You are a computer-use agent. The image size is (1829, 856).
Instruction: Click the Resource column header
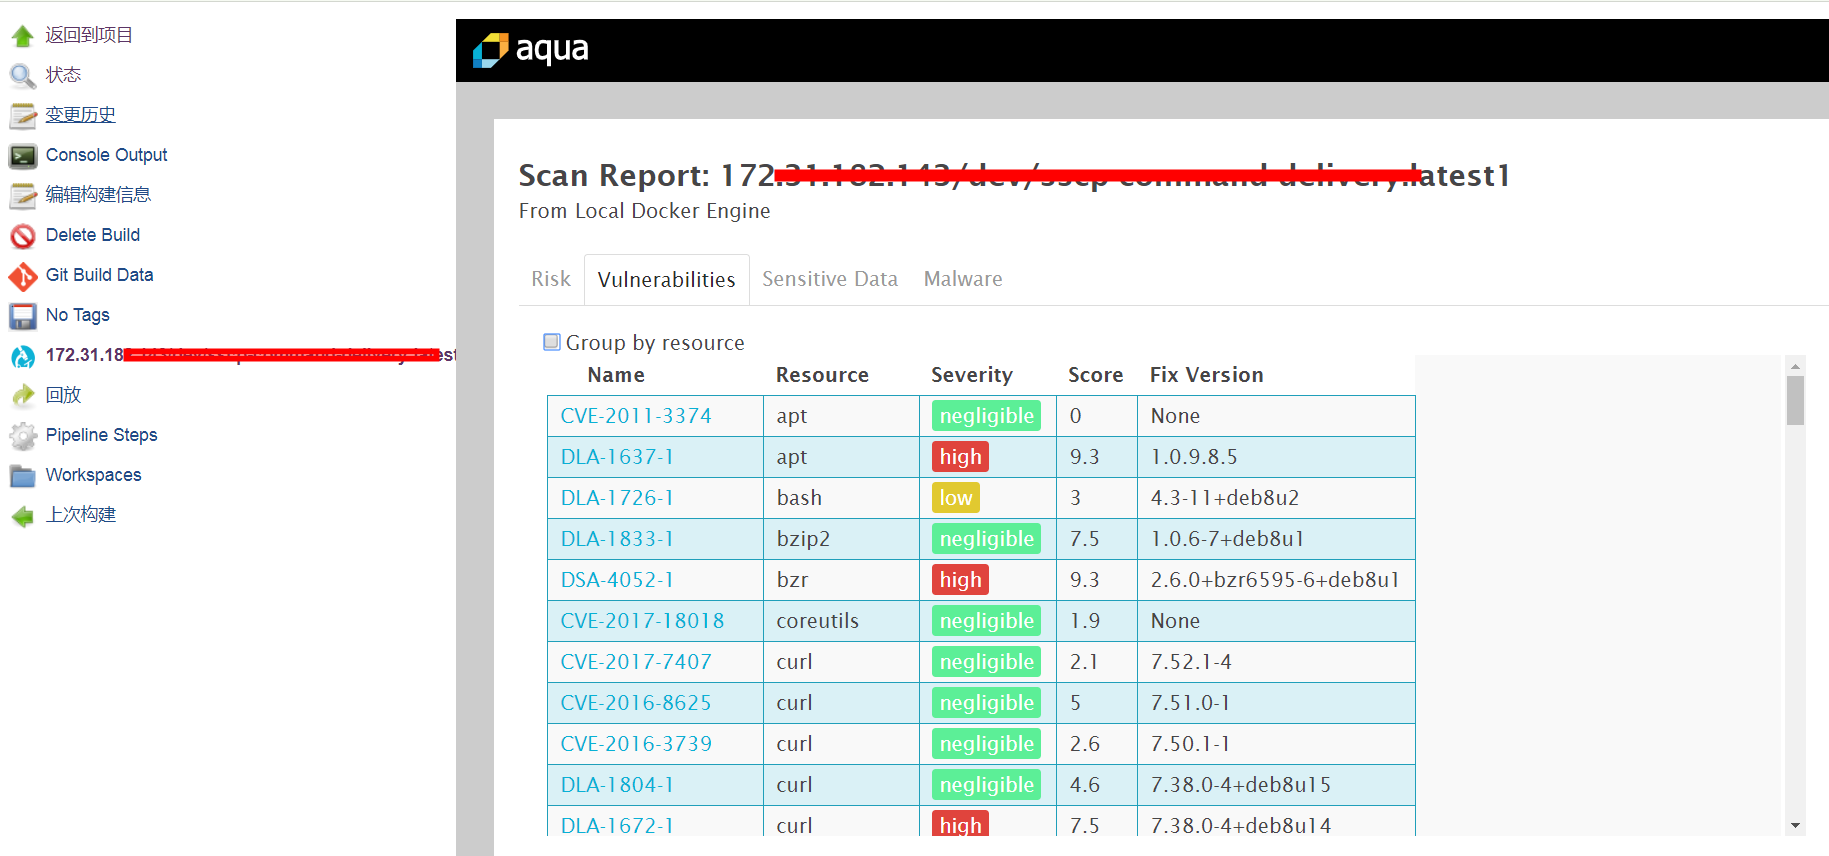[x=822, y=375]
